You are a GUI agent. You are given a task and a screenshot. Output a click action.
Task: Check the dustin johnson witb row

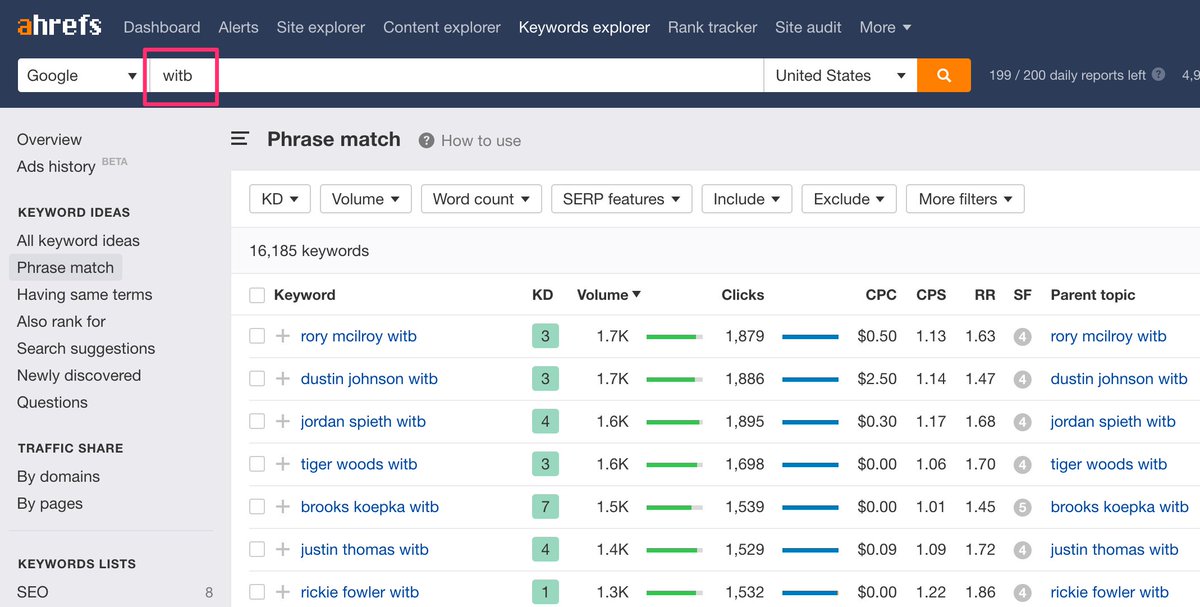point(257,379)
